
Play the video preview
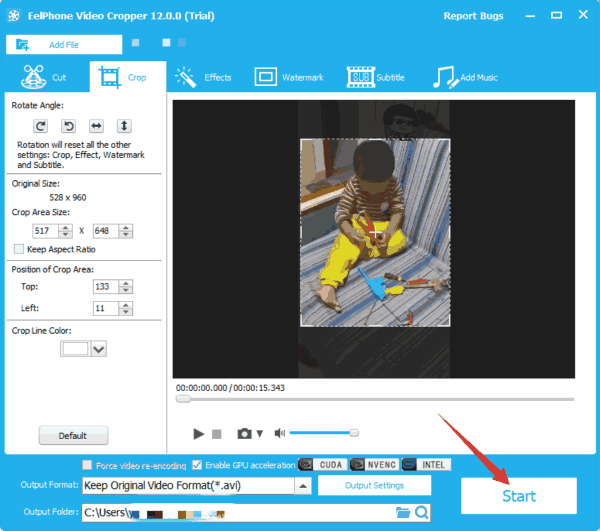point(198,434)
